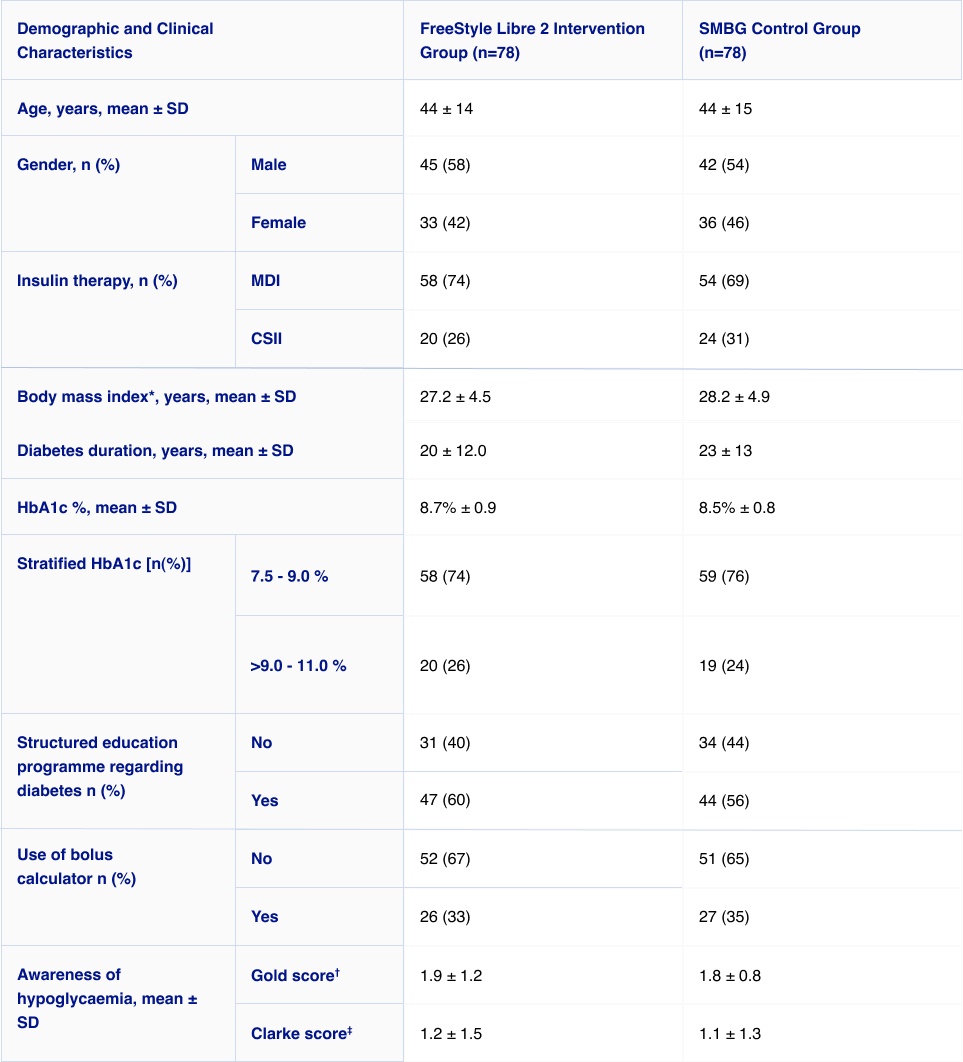The width and height of the screenshot is (963, 1062).
Task: Select the 'Use of bolus calculator' row label
Action: pos(77,866)
